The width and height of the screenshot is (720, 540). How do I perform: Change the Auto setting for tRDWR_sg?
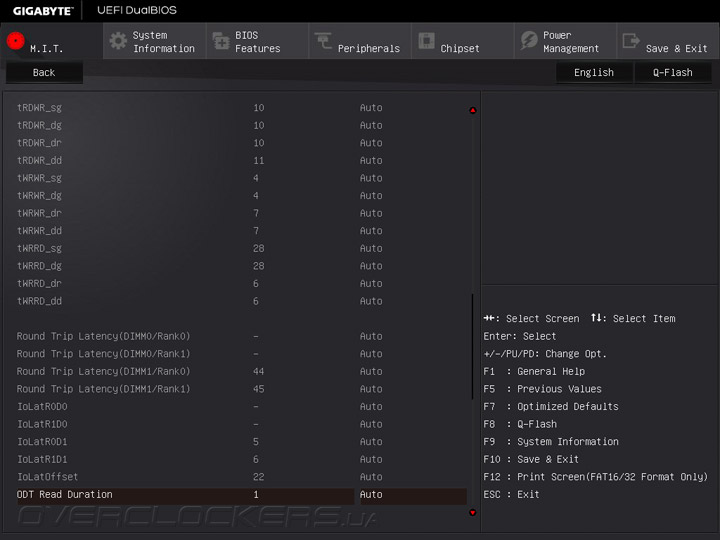click(371, 108)
